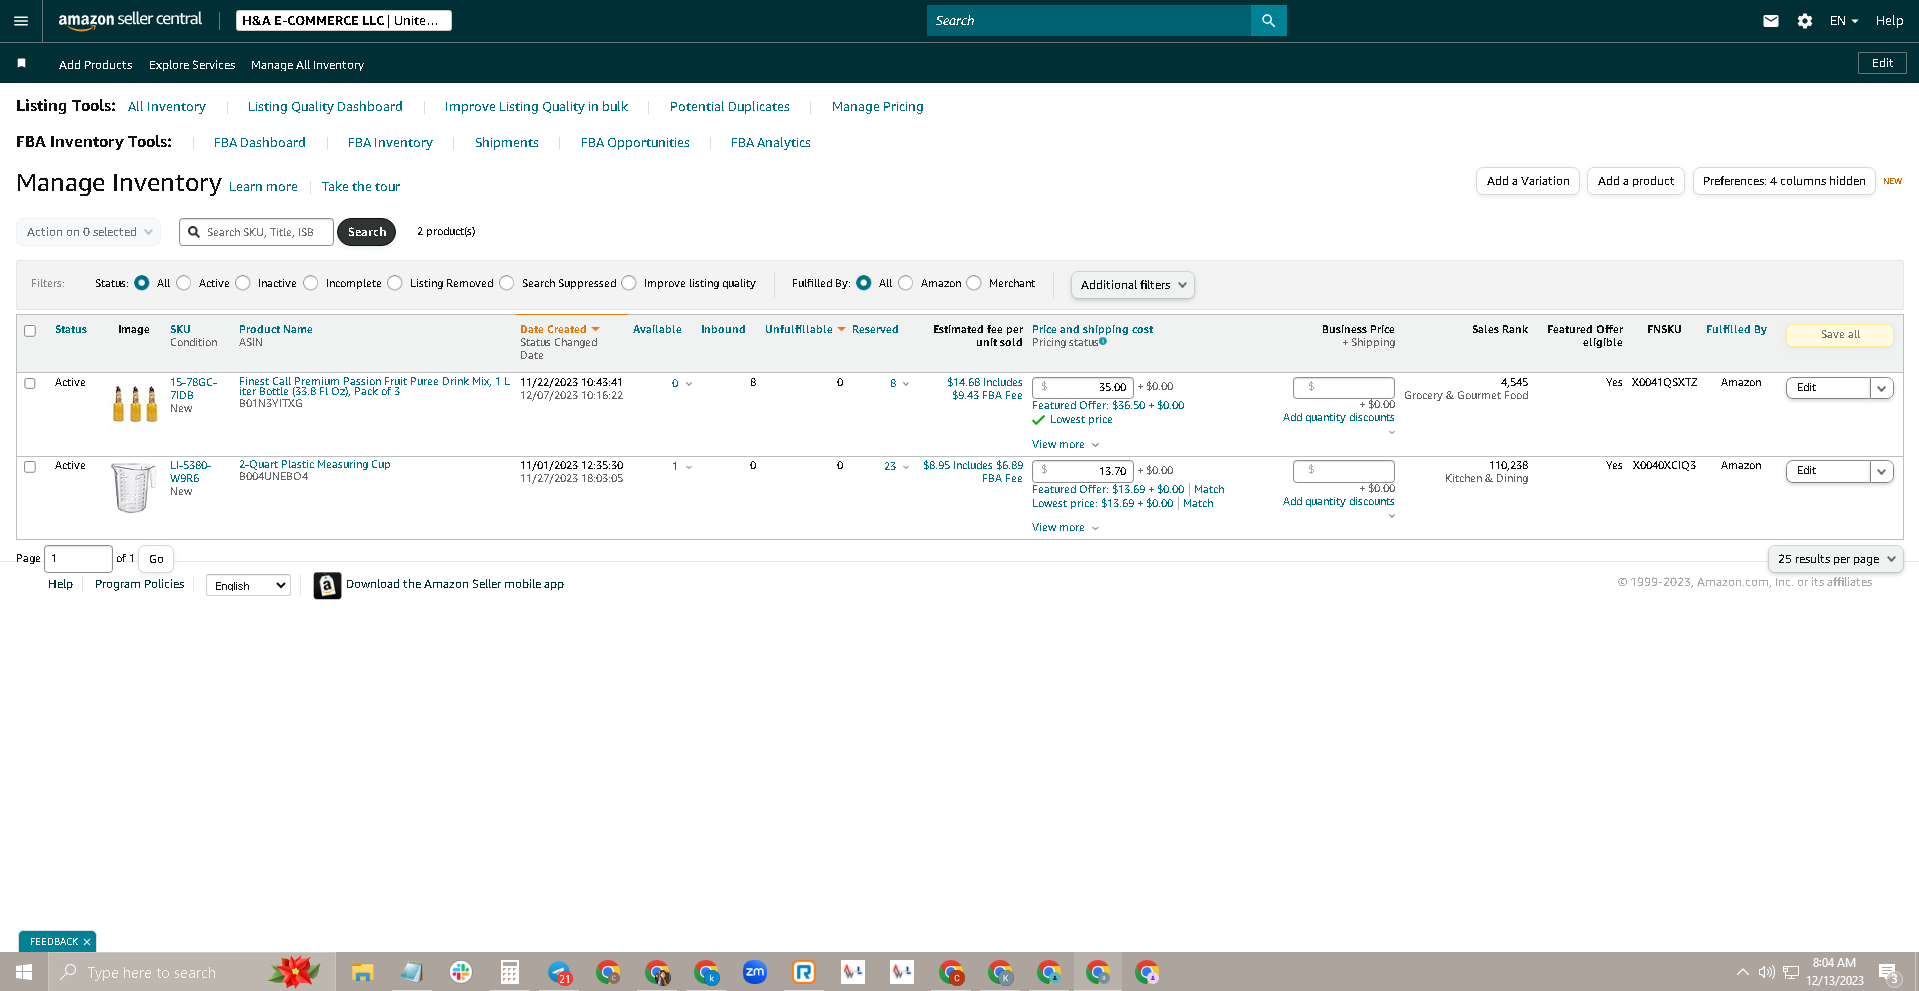1919x991 pixels.
Task: Click the volume speaker icon in tray
Action: point(1767,972)
